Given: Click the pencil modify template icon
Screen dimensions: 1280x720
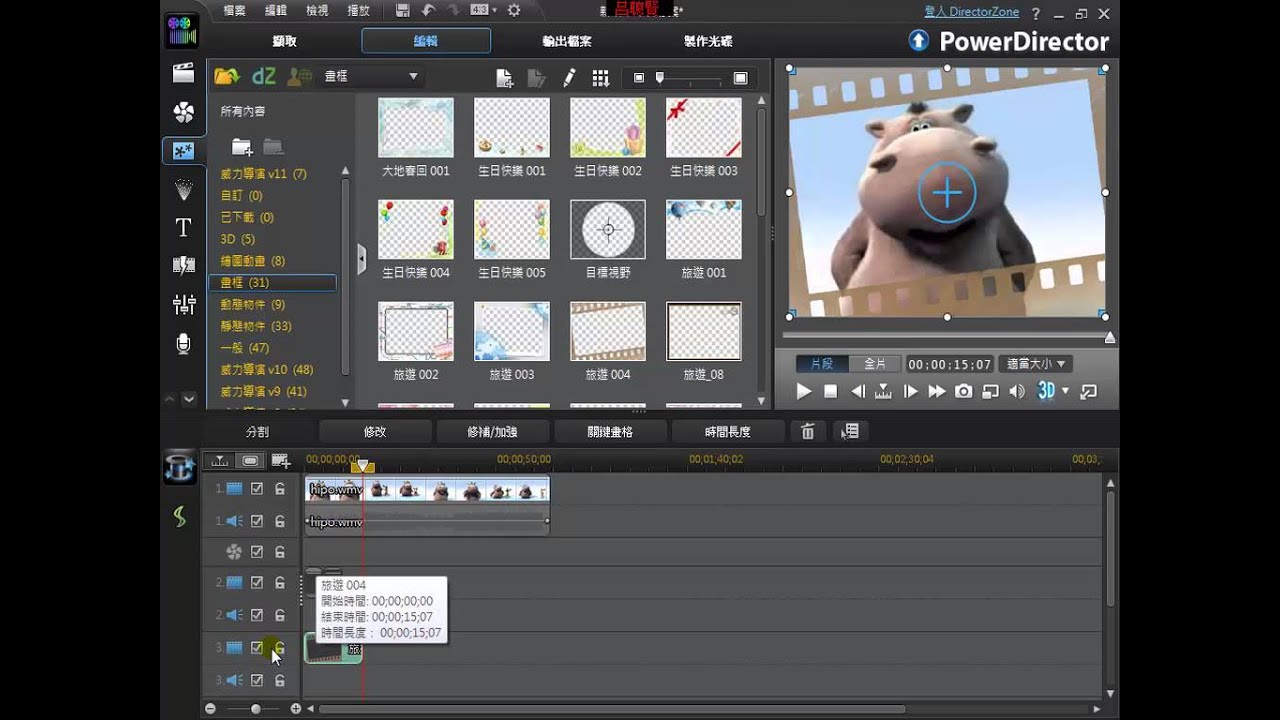Looking at the screenshot, I should point(569,77).
